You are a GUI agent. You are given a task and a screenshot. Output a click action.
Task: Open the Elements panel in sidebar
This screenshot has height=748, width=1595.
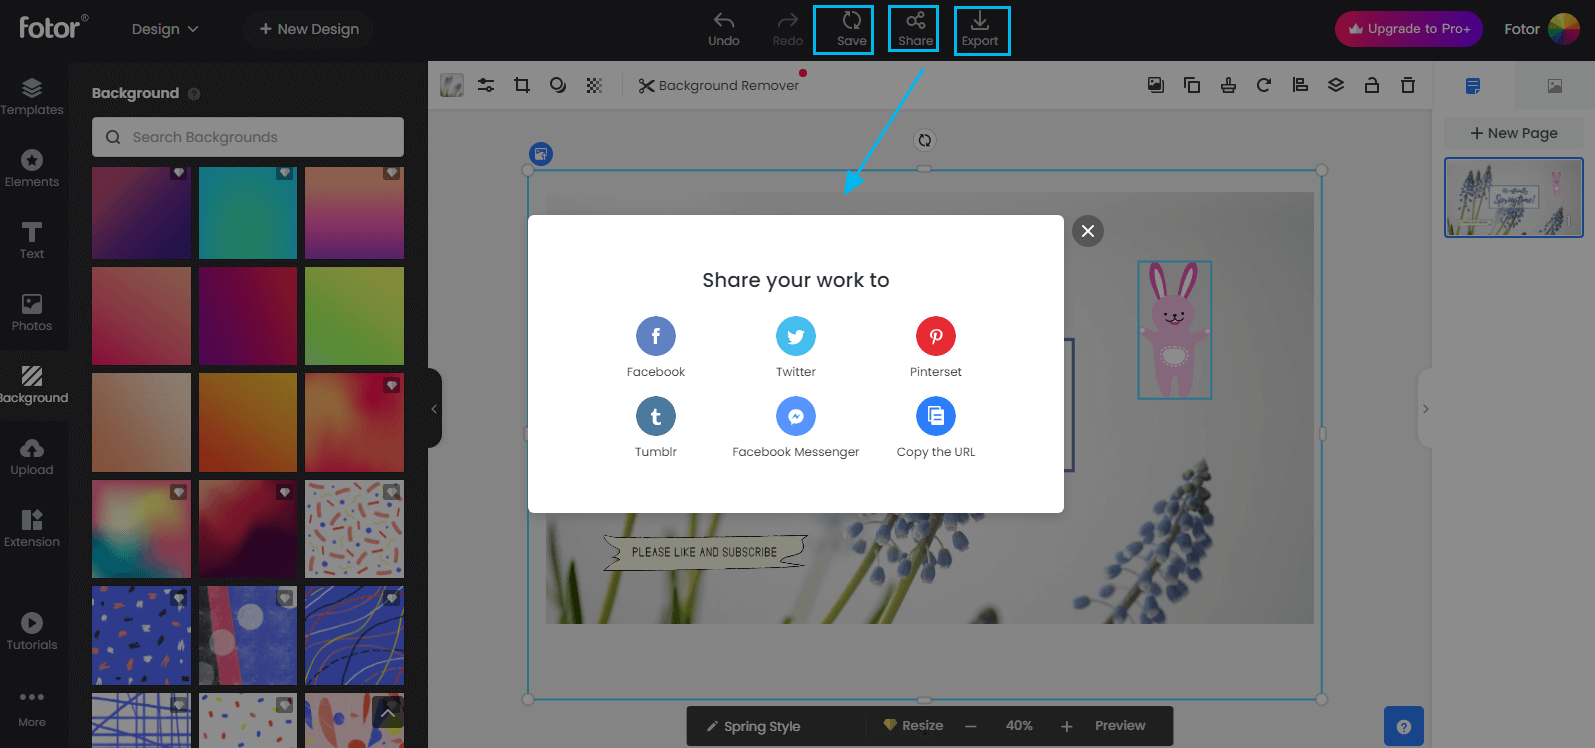32,169
